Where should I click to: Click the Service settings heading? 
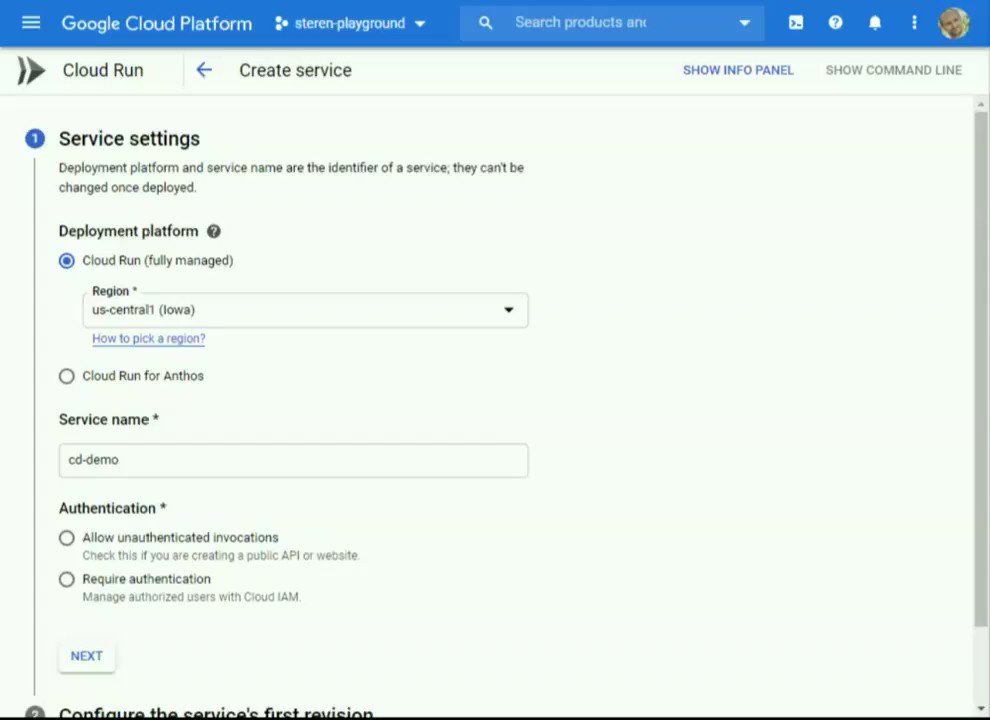pyautogui.click(x=129, y=139)
